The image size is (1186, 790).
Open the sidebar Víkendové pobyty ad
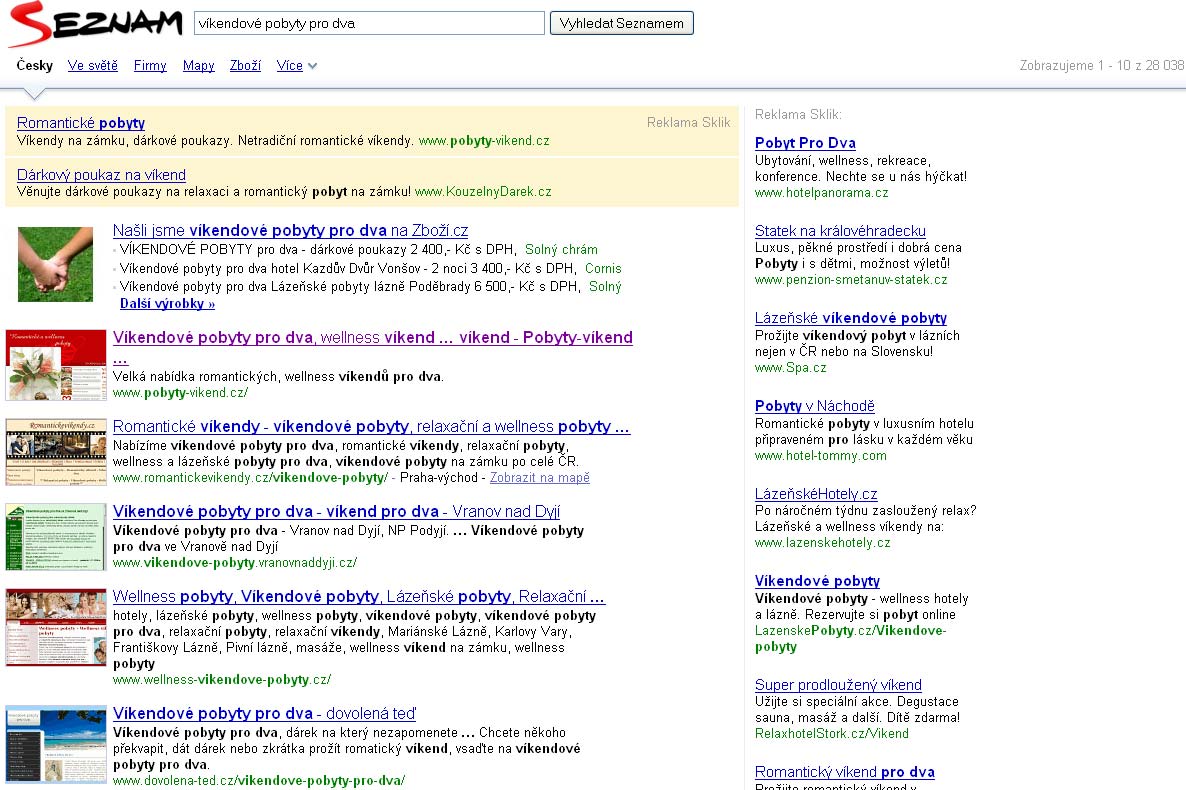pyautogui.click(x=817, y=580)
